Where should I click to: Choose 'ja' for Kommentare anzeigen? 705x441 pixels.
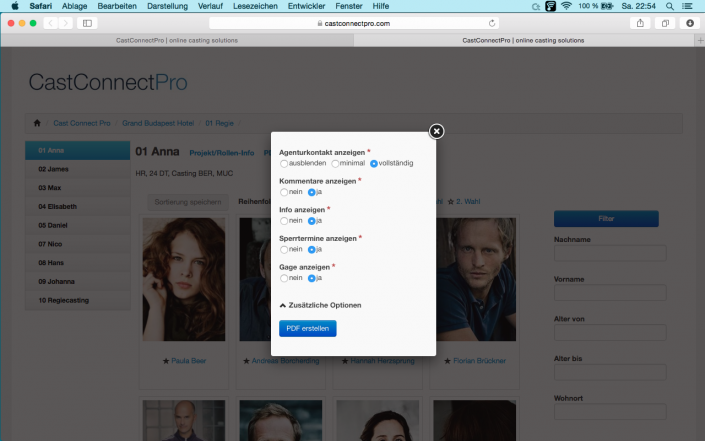(312, 192)
